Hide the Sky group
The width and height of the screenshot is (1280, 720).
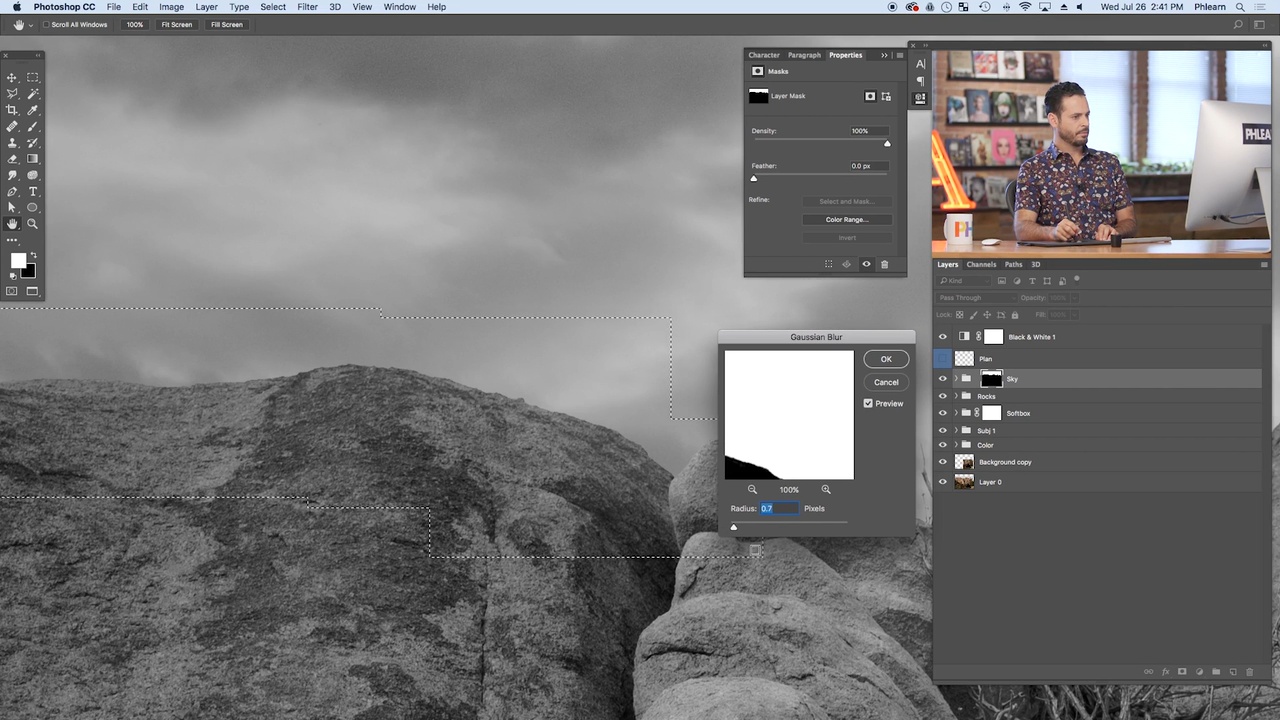click(x=942, y=379)
